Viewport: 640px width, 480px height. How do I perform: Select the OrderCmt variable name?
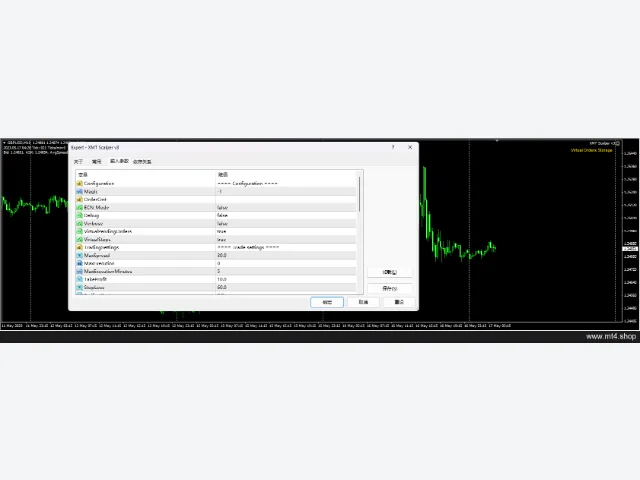95,200
